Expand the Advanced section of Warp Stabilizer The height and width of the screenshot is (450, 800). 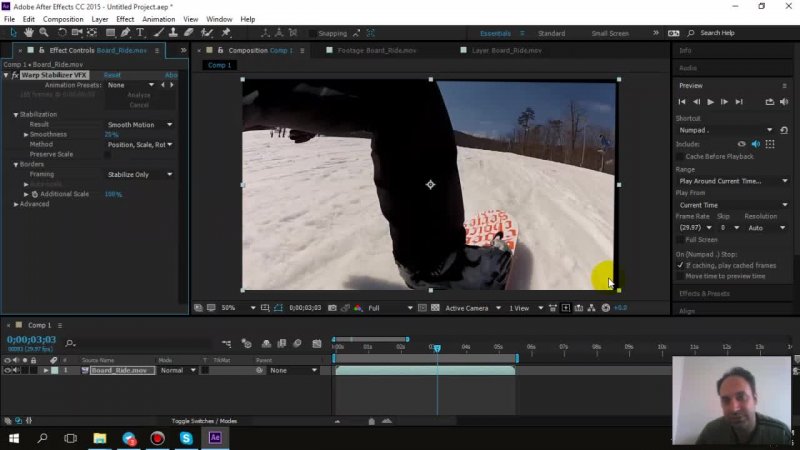[17, 204]
